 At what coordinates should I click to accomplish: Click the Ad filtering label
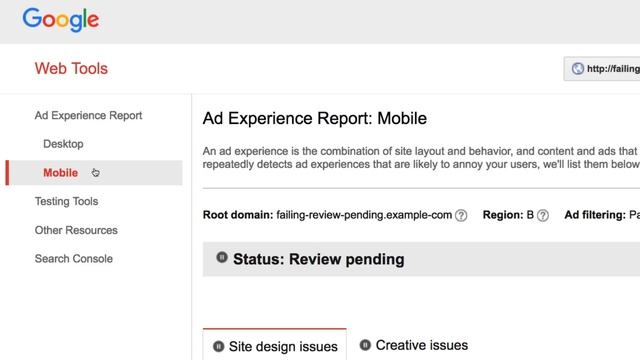pyautogui.click(x=595, y=215)
